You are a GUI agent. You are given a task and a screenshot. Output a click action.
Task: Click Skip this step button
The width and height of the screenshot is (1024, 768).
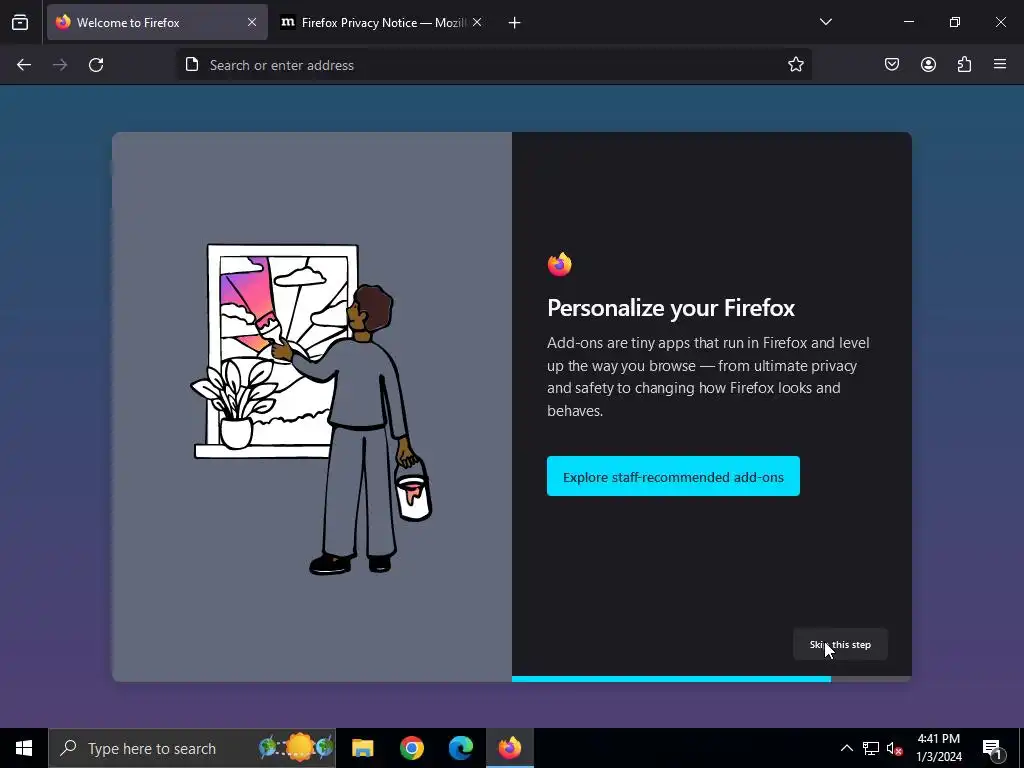pyautogui.click(x=840, y=645)
